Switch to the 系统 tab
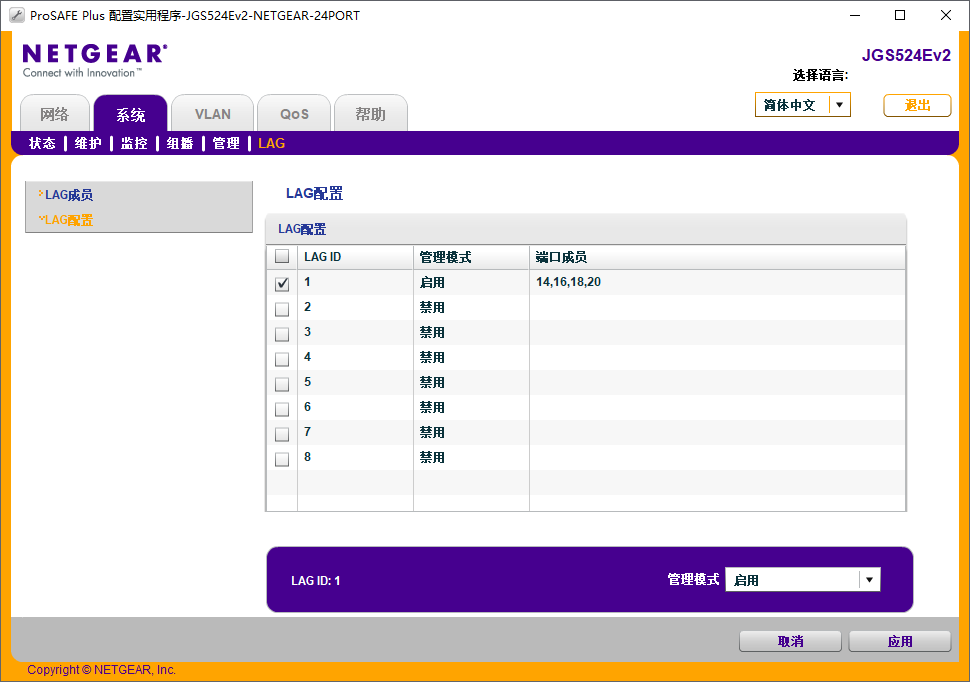This screenshot has height=682, width=970. [131, 114]
